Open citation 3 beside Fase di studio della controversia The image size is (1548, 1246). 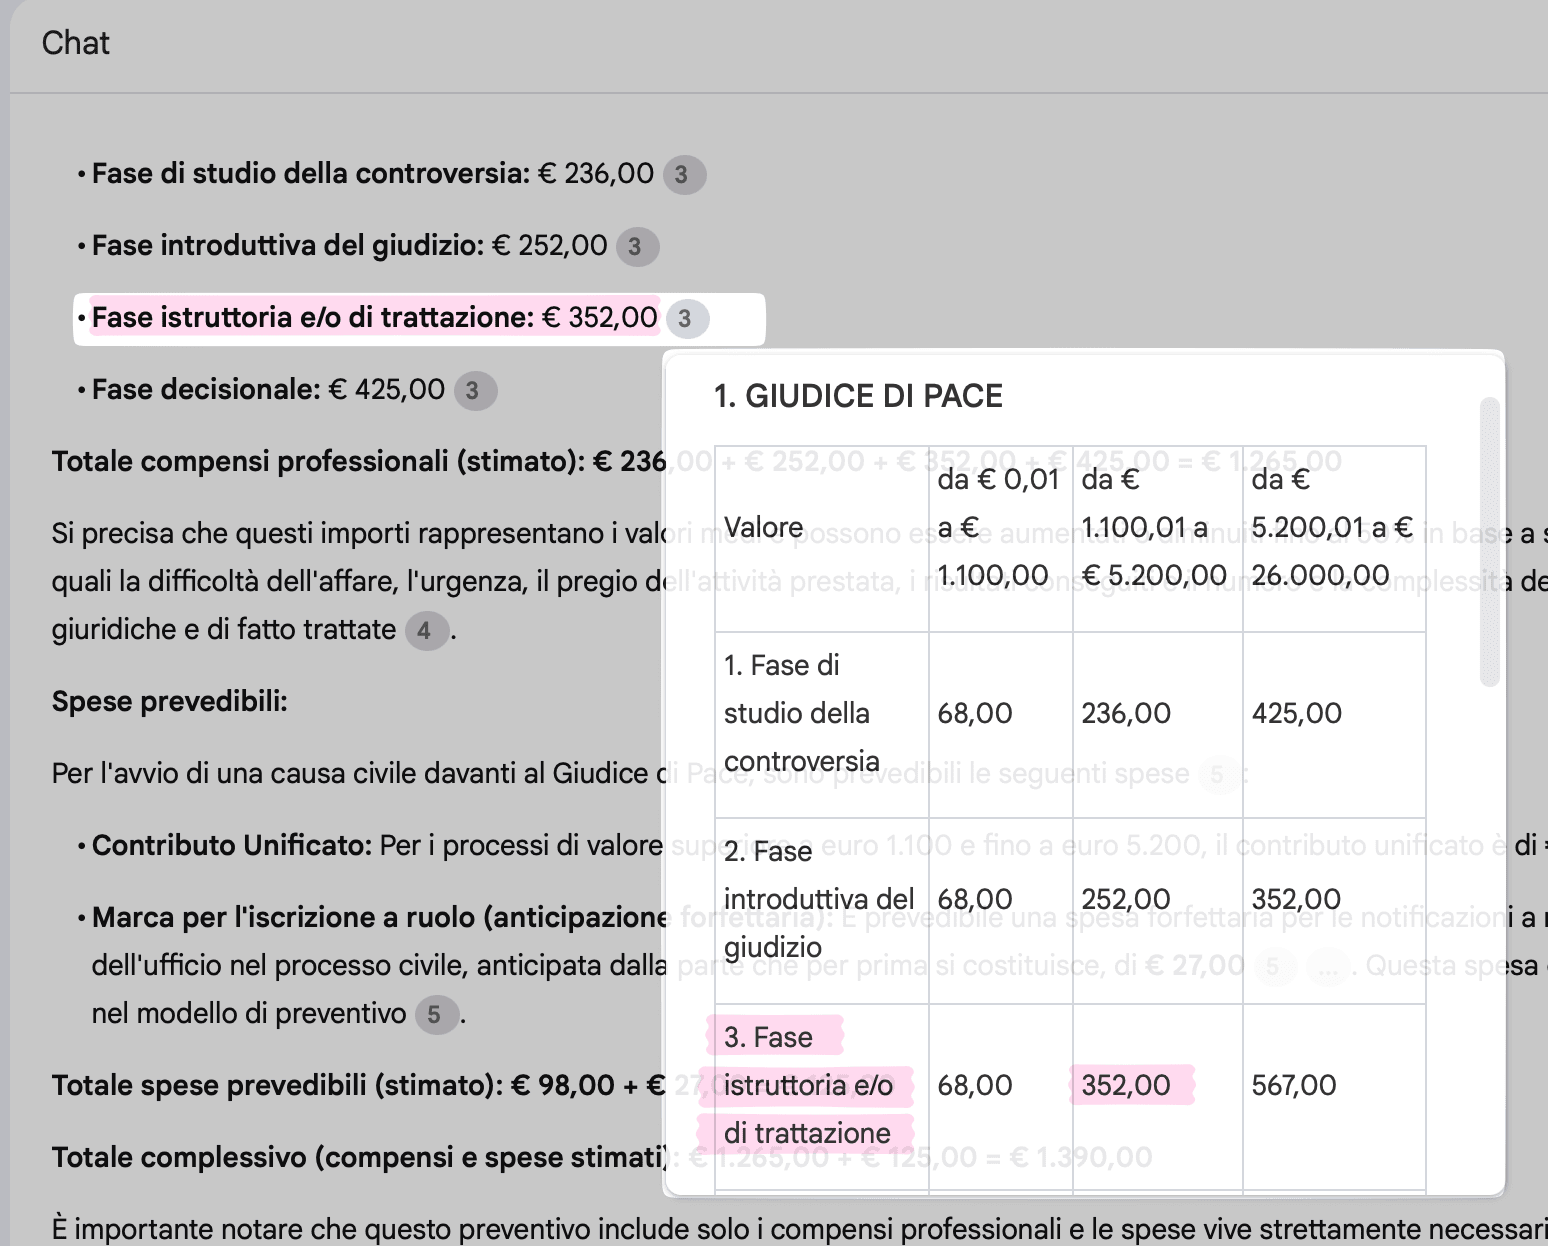coord(684,175)
